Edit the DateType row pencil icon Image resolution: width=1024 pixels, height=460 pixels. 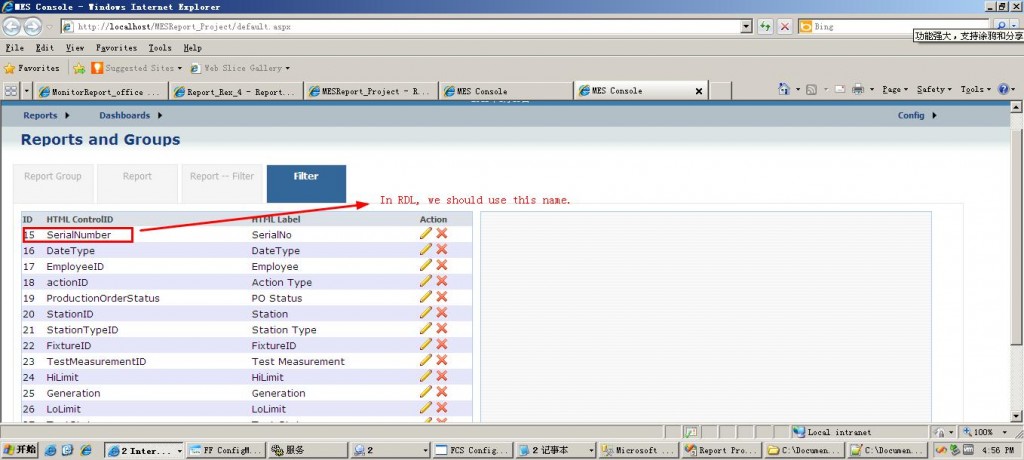click(x=426, y=249)
